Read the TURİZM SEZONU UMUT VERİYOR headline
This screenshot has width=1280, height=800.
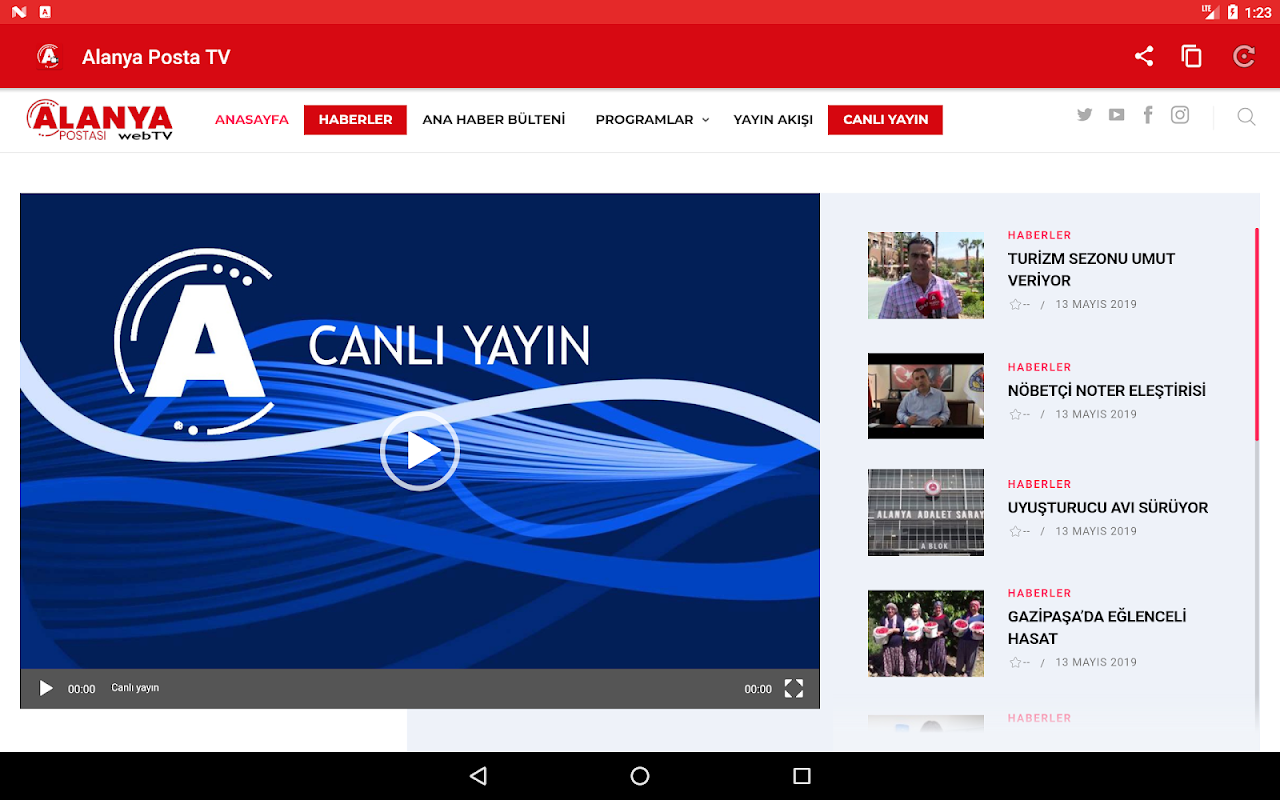pos(1091,269)
